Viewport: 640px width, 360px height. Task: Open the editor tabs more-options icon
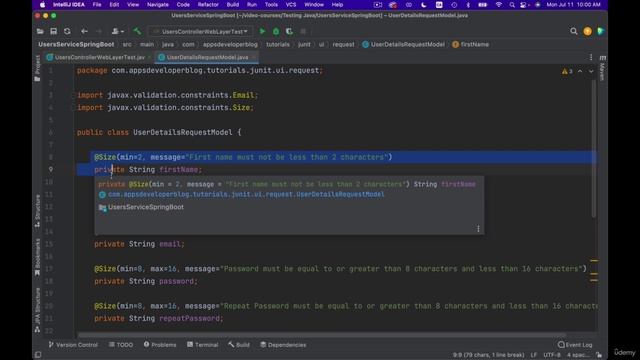coord(591,58)
